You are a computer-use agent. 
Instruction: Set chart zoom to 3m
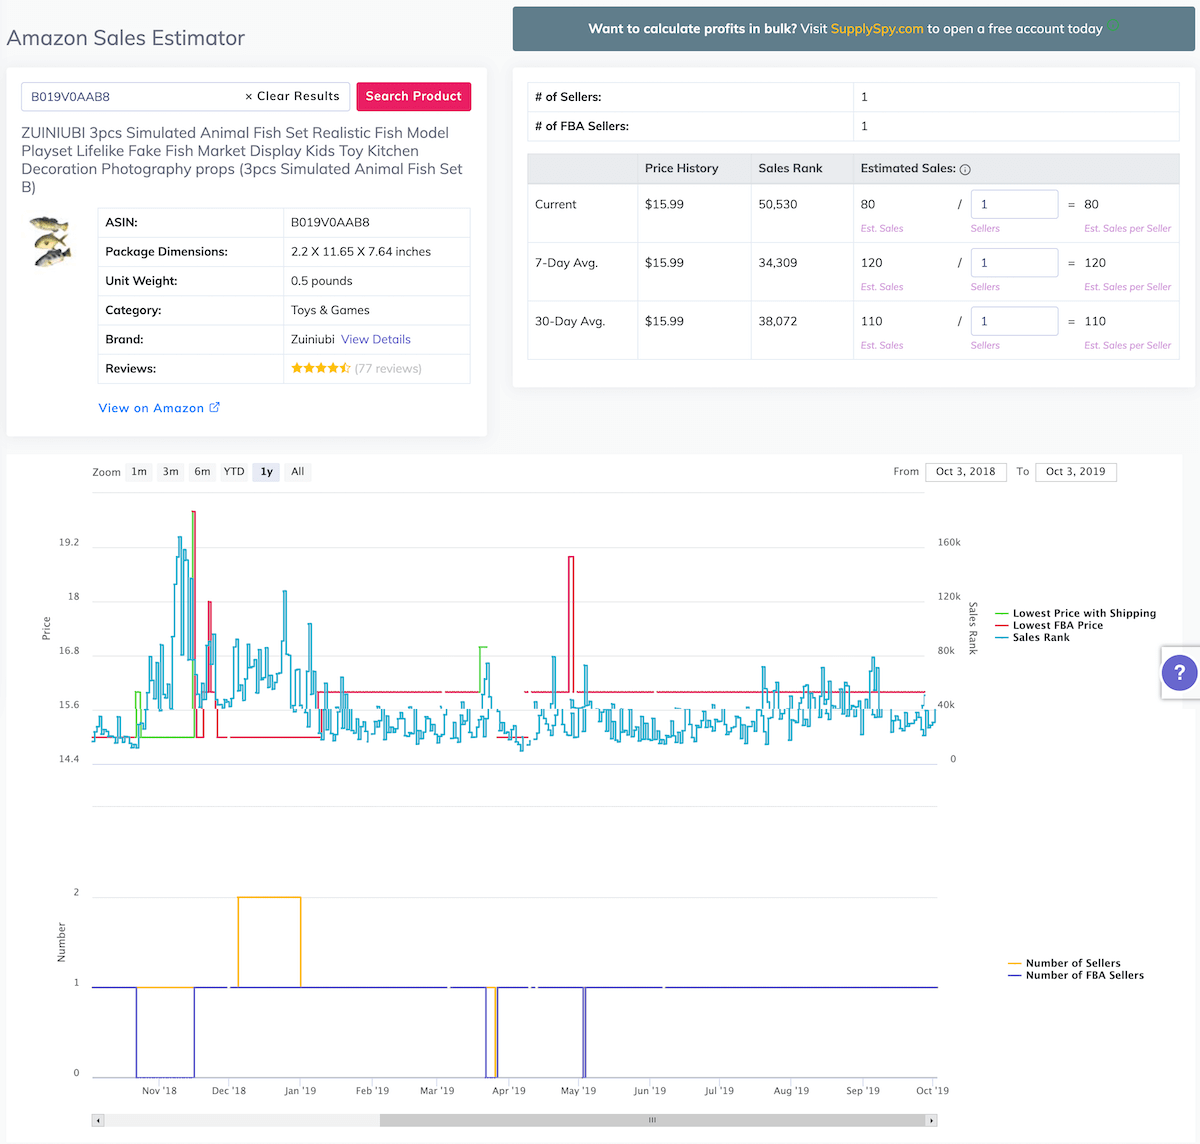[171, 472]
